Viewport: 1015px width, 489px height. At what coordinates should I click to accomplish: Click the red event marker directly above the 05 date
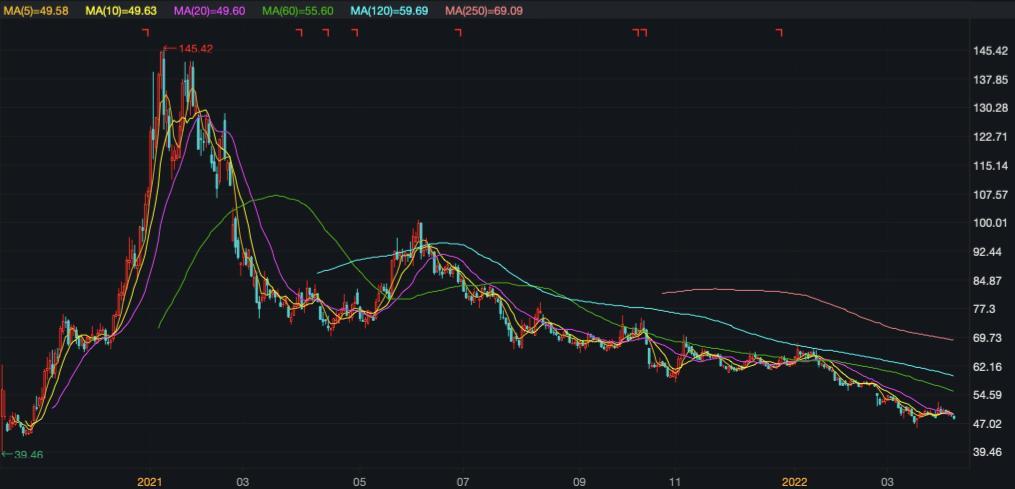[x=354, y=32]
